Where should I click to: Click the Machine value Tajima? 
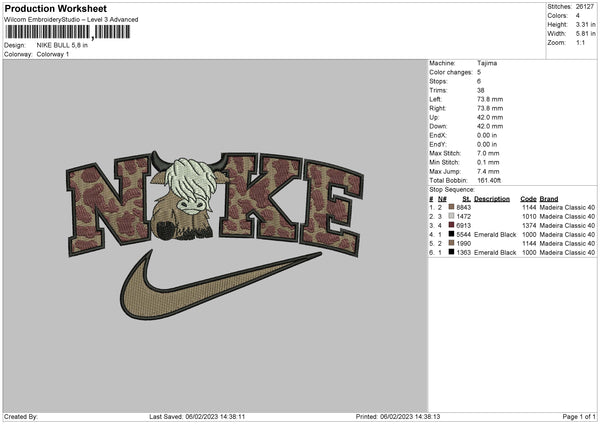click(487, 63)
